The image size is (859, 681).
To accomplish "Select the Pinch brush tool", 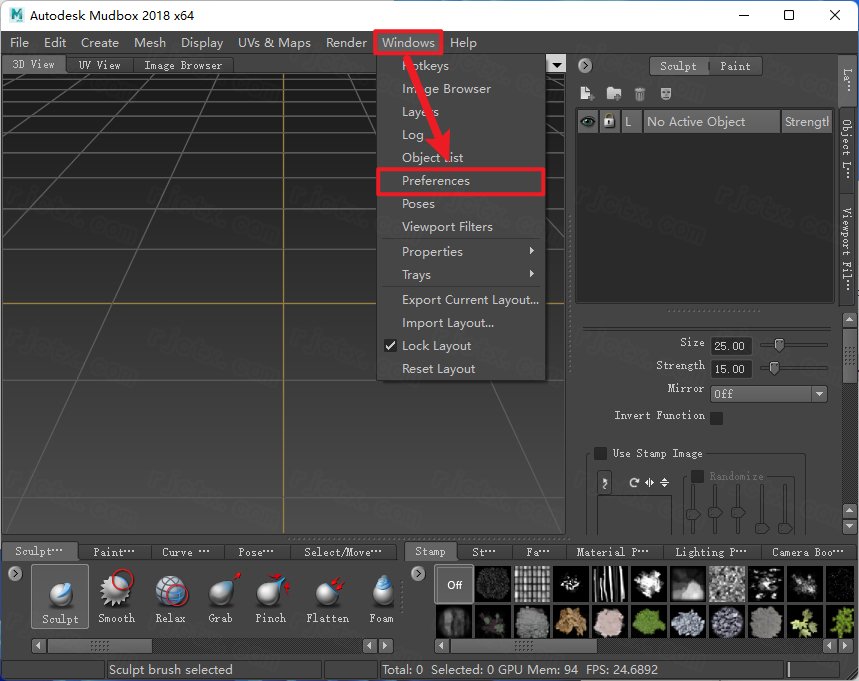I will point(272,597).
